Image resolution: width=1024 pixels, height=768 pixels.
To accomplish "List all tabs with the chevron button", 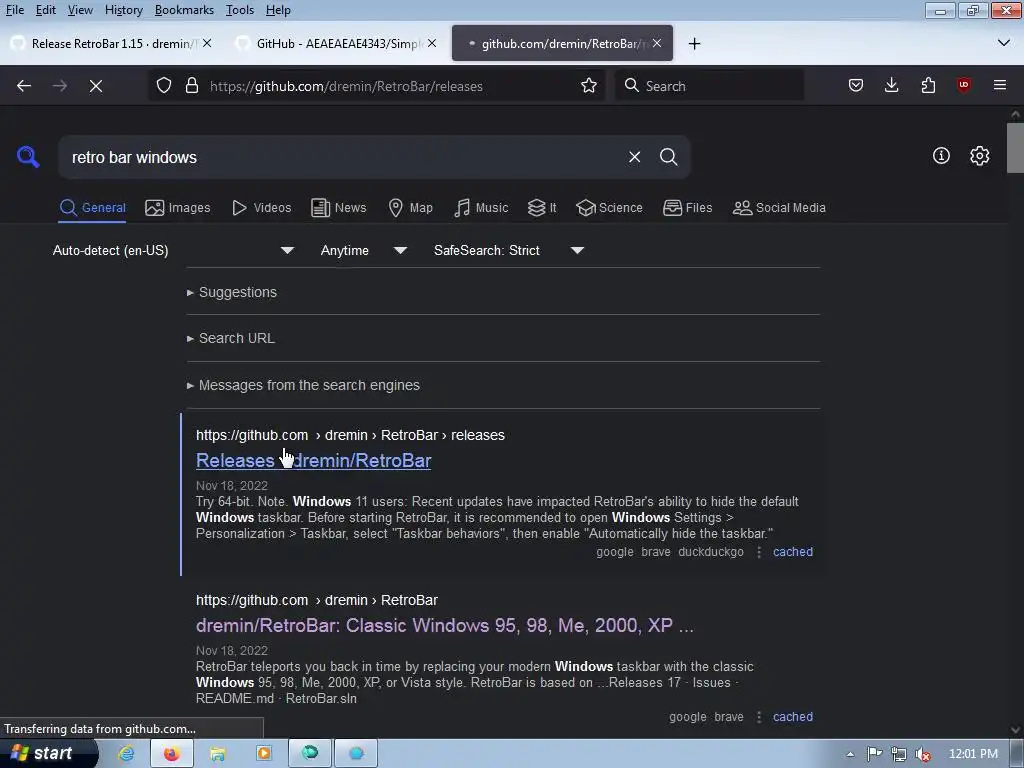I will (x=1003, y=43).
